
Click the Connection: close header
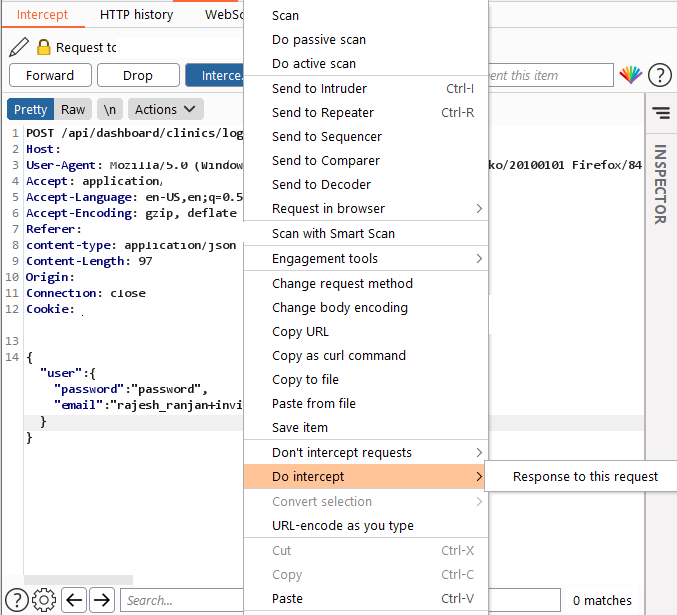click(x=86, y=293)
